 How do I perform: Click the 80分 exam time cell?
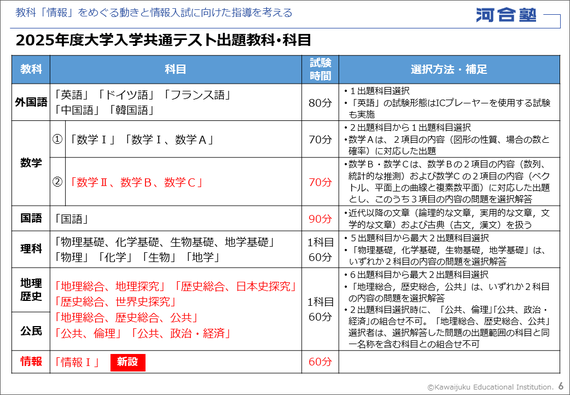click(320, 103)
